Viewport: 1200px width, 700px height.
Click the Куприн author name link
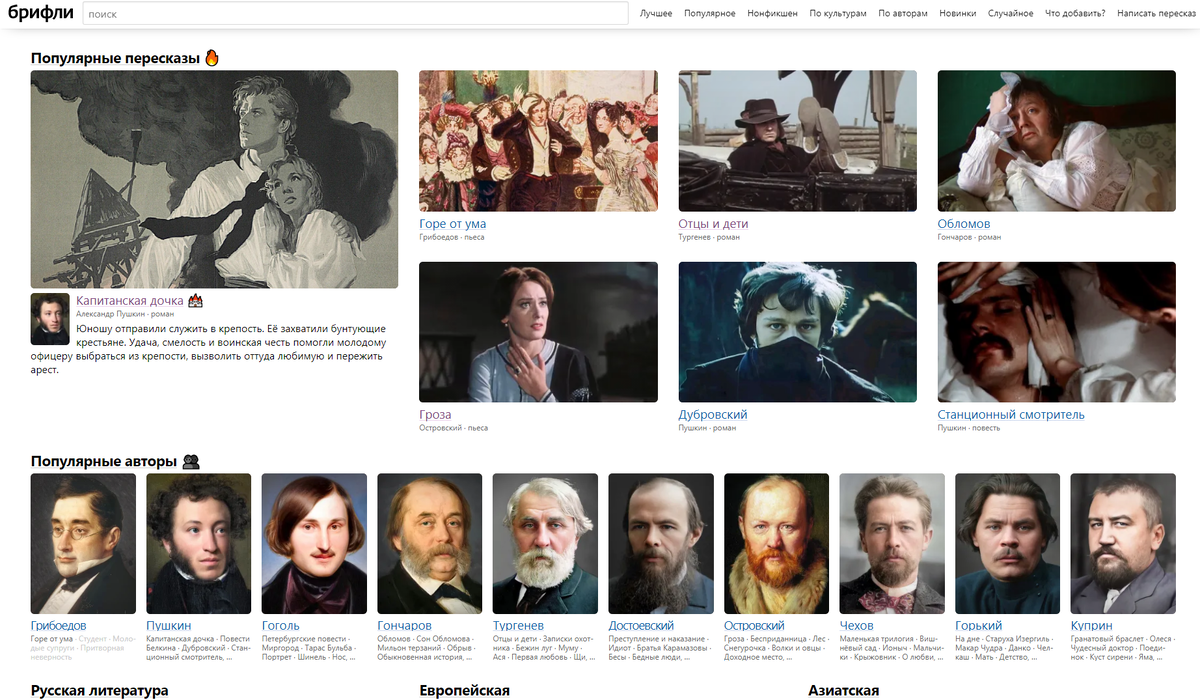point(1092,626)
